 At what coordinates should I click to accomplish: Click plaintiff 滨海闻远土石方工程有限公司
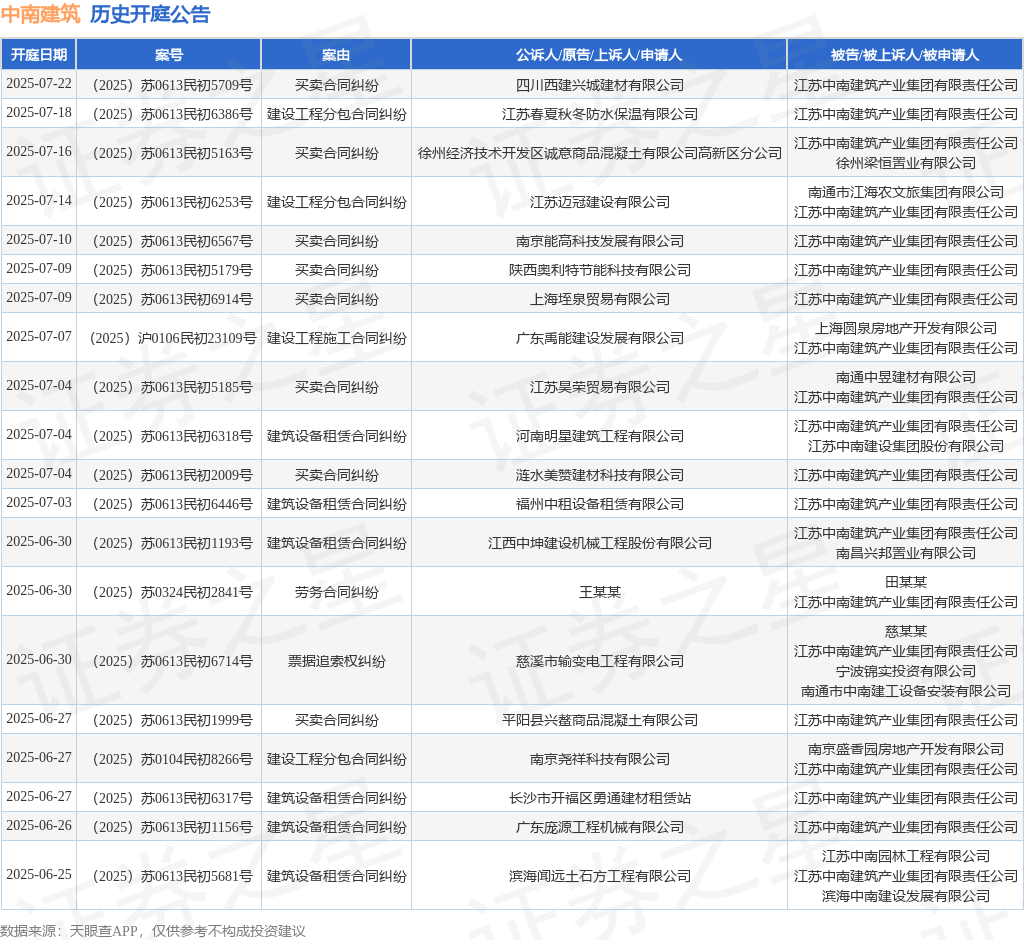point(600,877)
